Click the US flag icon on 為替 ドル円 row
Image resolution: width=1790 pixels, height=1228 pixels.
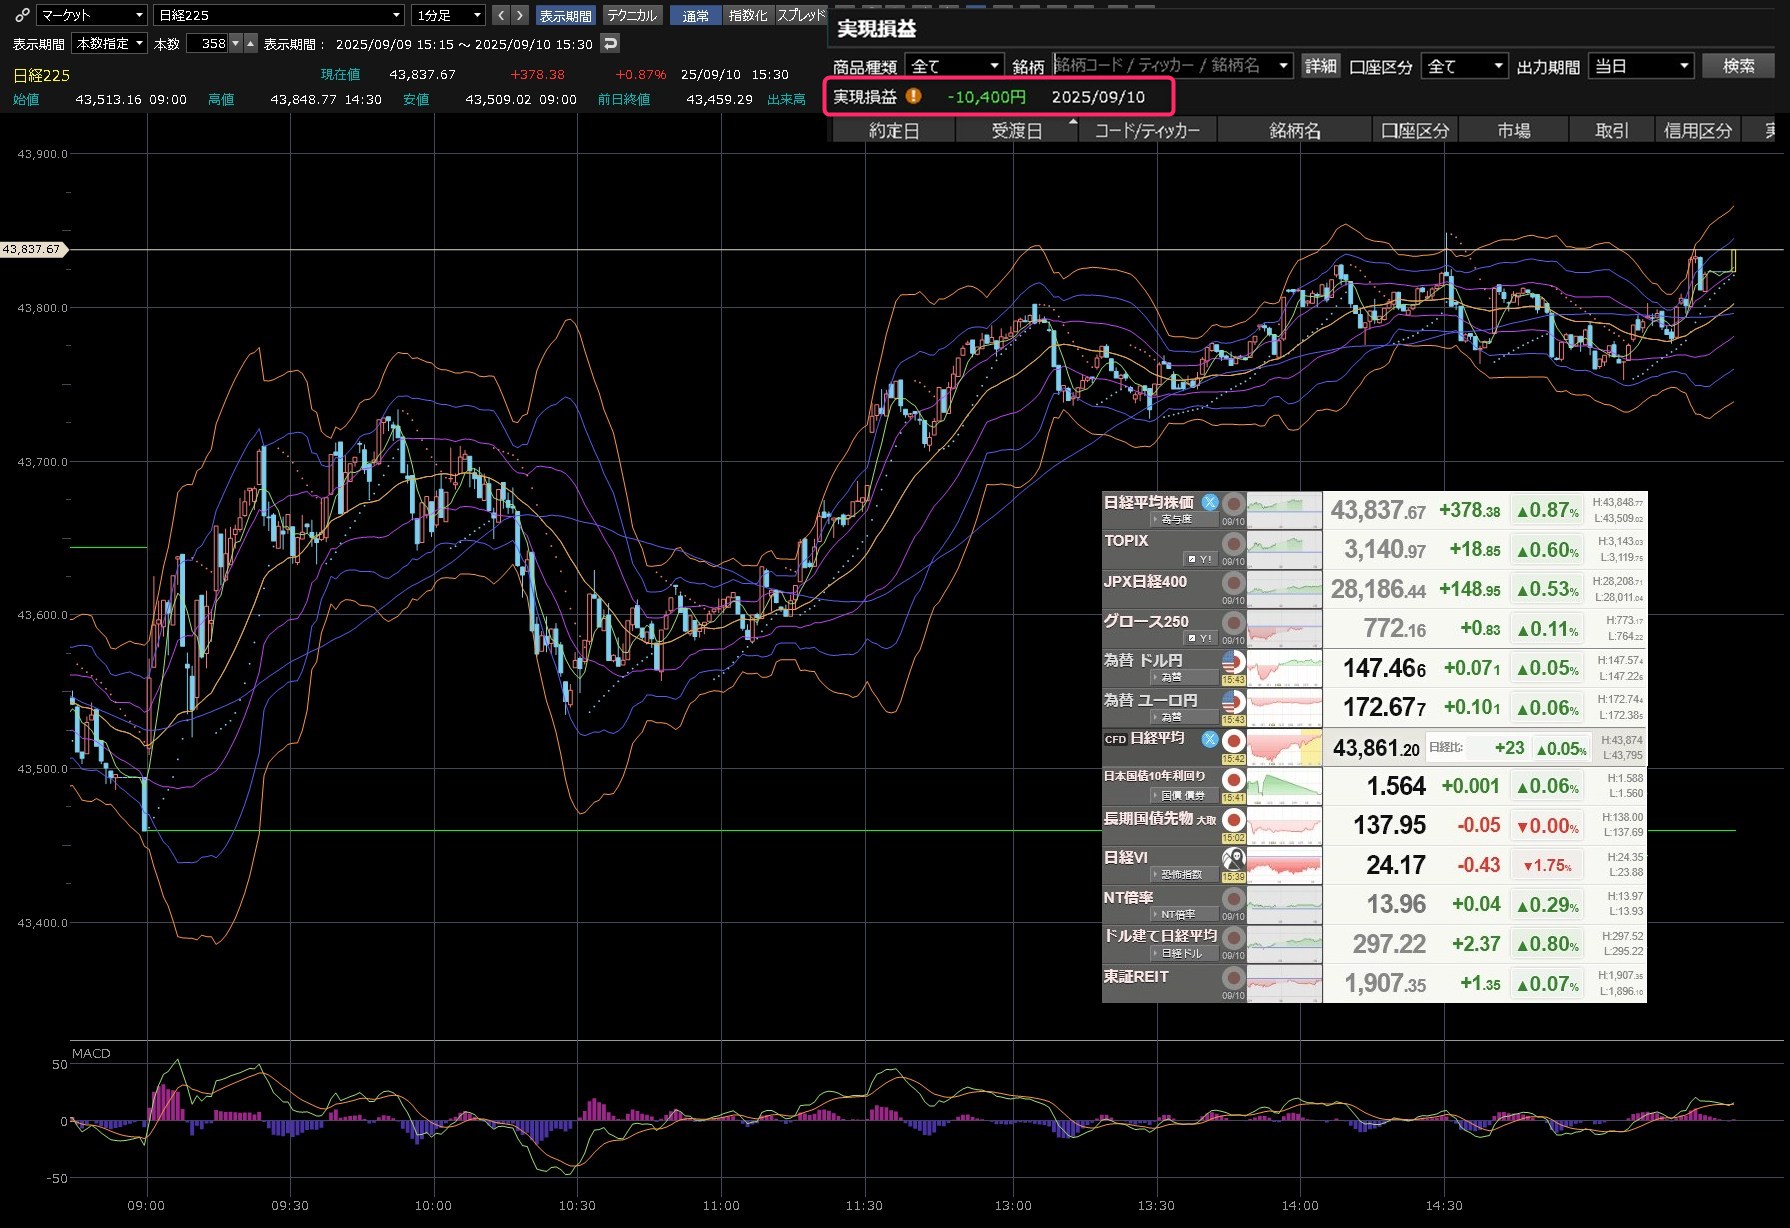[x=1233, y=662]
